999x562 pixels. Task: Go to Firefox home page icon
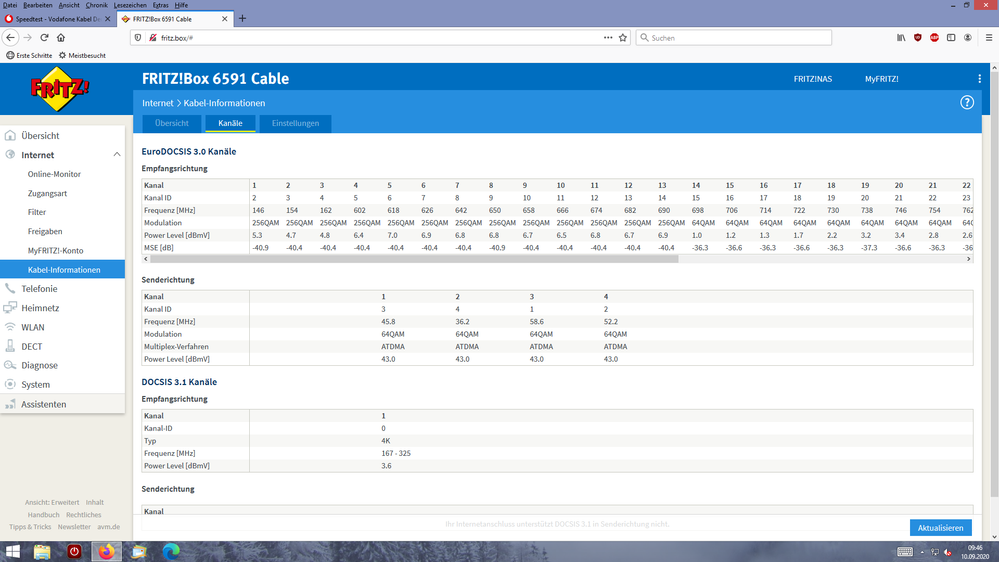[x=61, y=38]
